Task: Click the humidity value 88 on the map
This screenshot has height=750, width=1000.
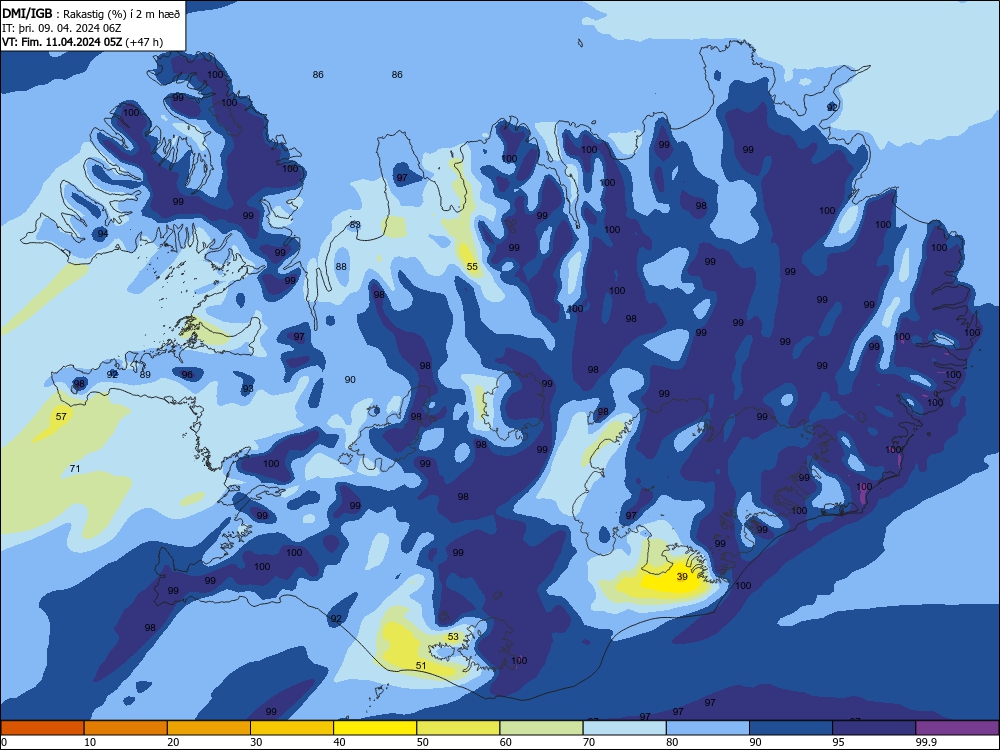Action: click(341, 267)
